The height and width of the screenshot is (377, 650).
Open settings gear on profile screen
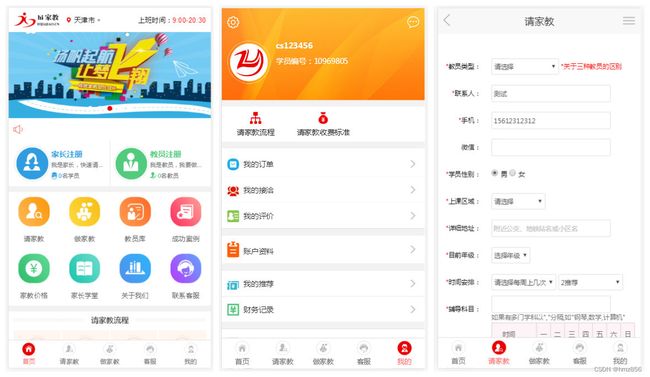pyautogui.click(x=233, y=22)
